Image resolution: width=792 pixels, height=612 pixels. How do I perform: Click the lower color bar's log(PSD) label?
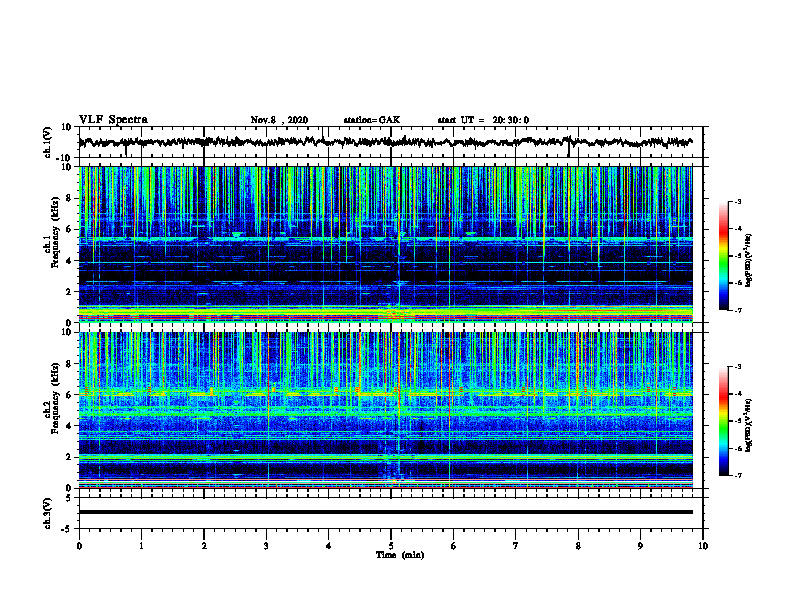pos(749,425)
